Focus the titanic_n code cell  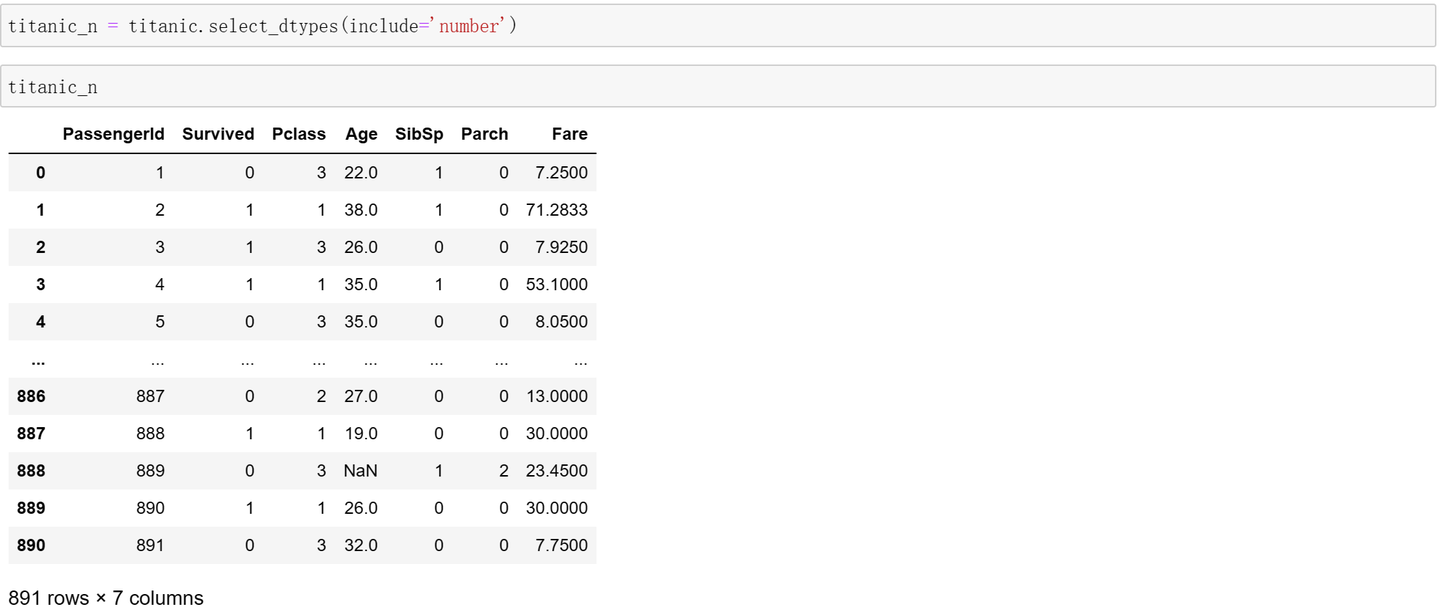718,87
